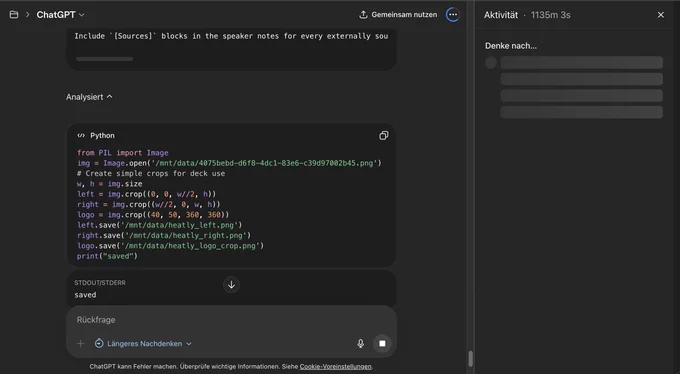Click the print("saved") code line
This screenshot has height=374, width=680.
(107, 256)
